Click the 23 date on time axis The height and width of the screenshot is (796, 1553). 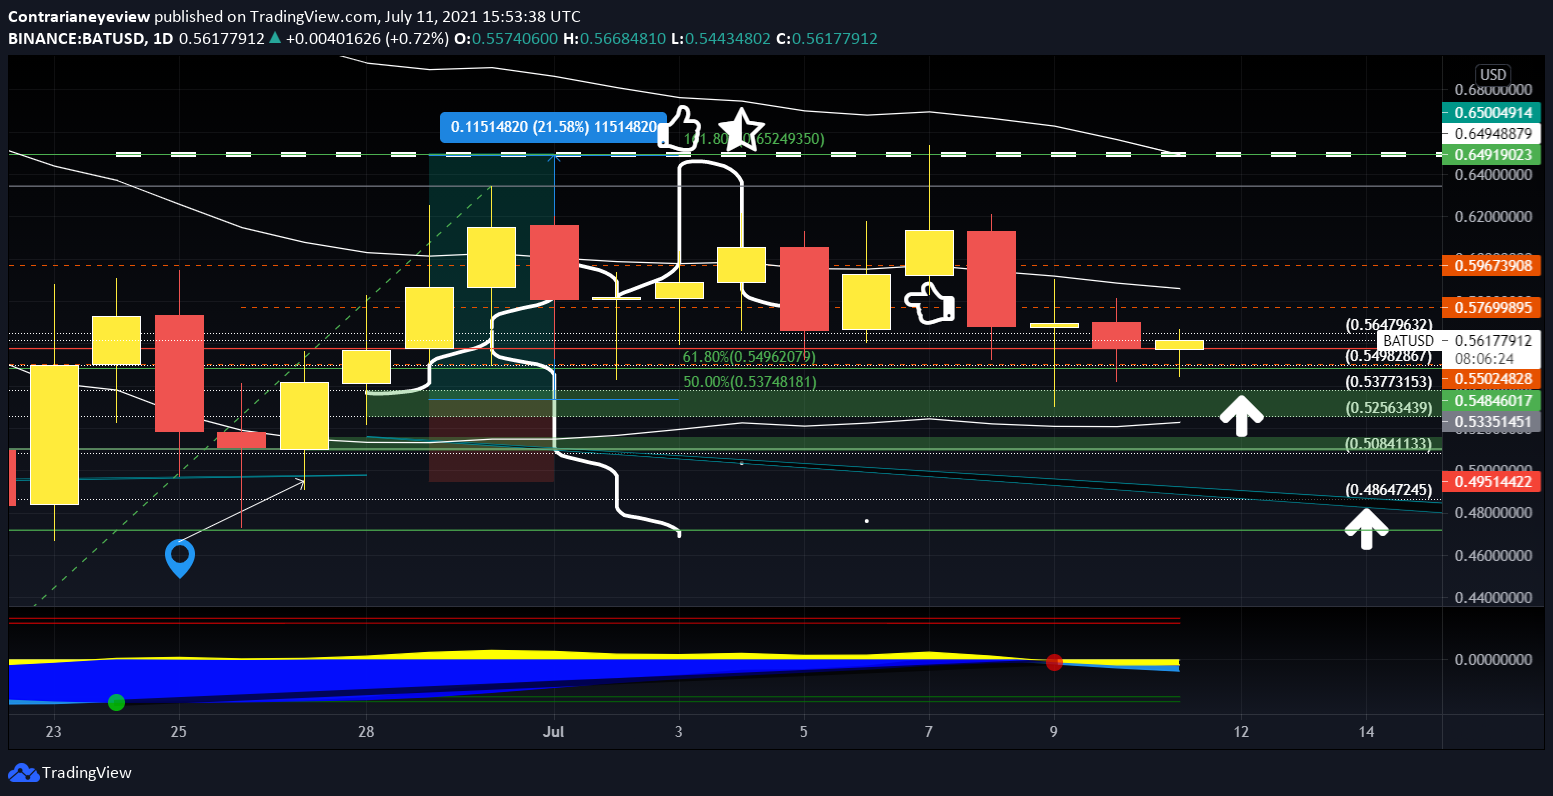click(x=54, y=732)
